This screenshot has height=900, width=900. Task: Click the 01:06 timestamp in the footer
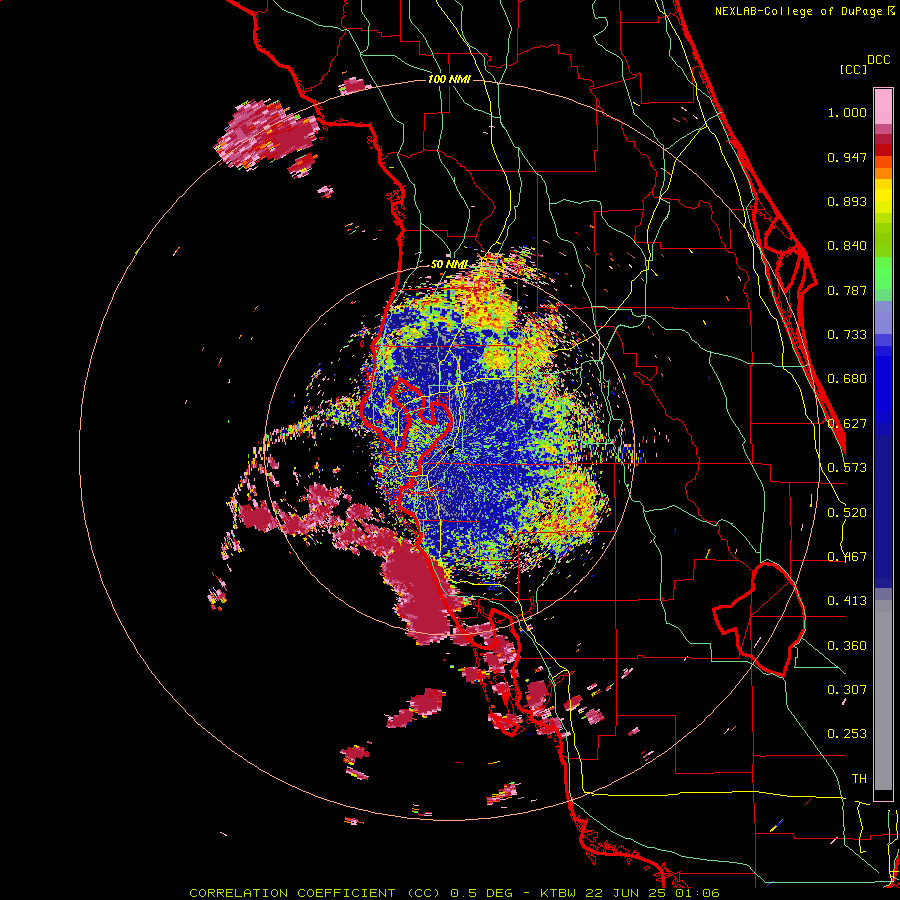click(699, 893)
